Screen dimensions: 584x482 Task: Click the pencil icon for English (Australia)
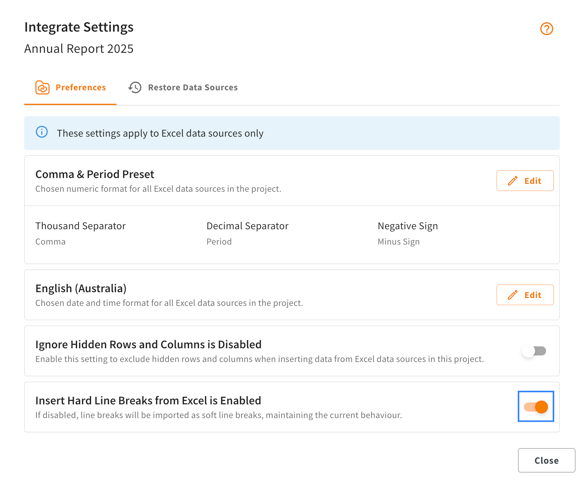click(512, 295)
